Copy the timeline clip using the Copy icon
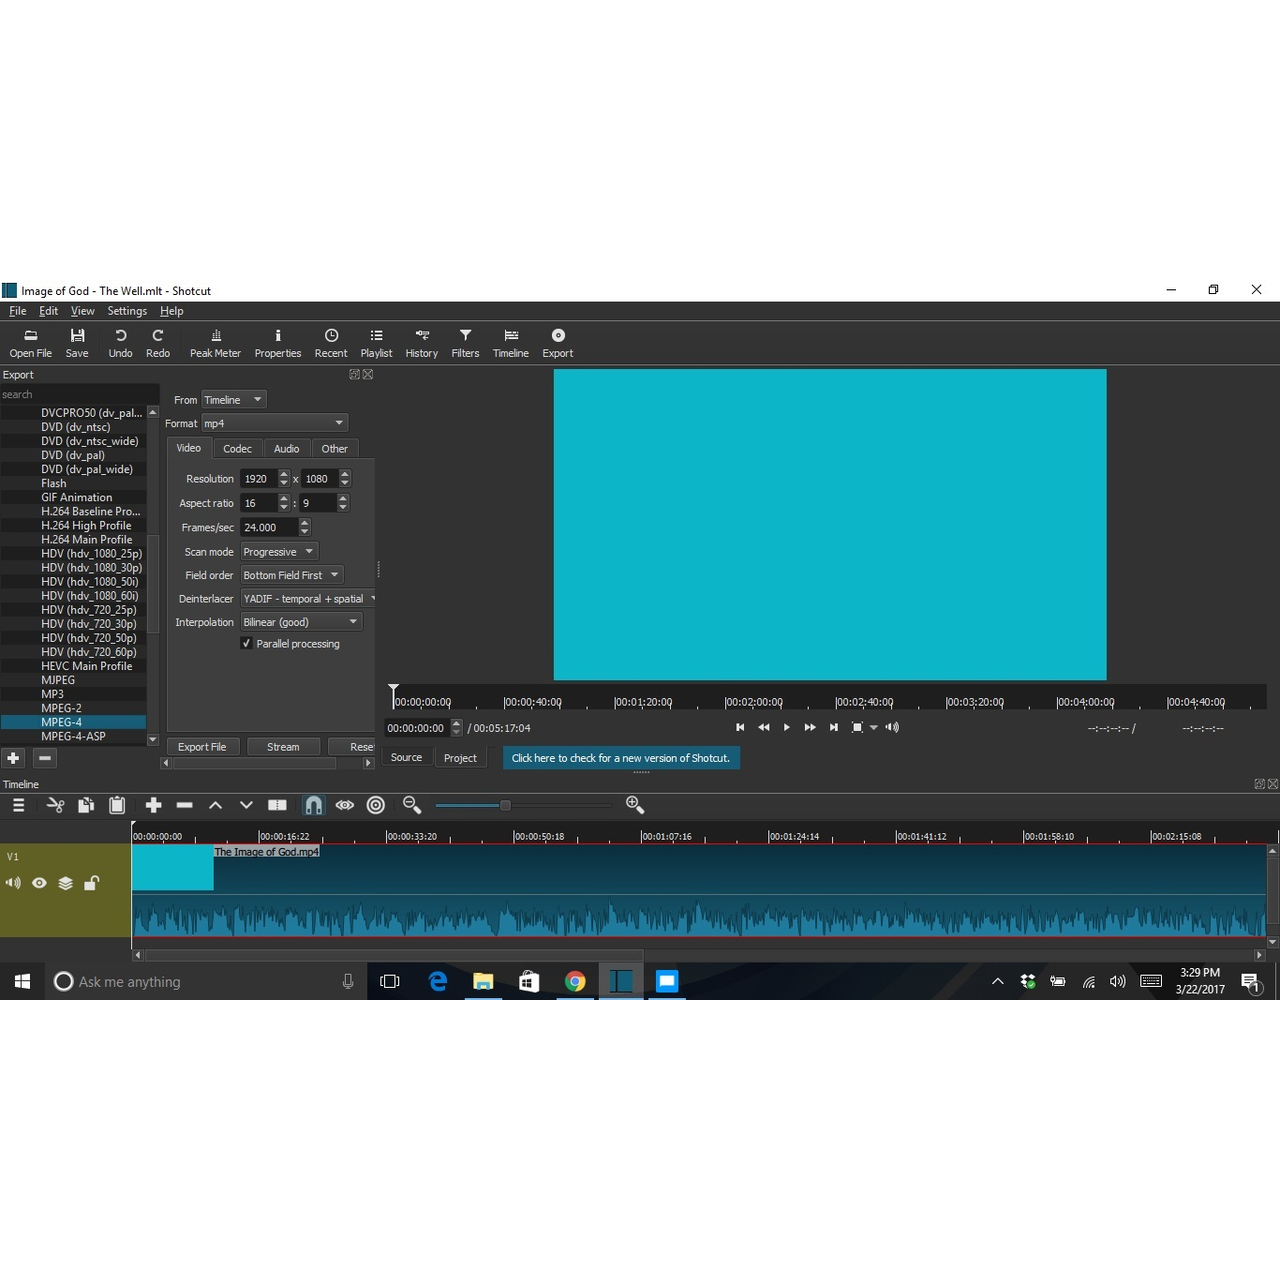The width and height of the screenshot is (1280, 1280). pyautogui.click(x=86, y=805)
